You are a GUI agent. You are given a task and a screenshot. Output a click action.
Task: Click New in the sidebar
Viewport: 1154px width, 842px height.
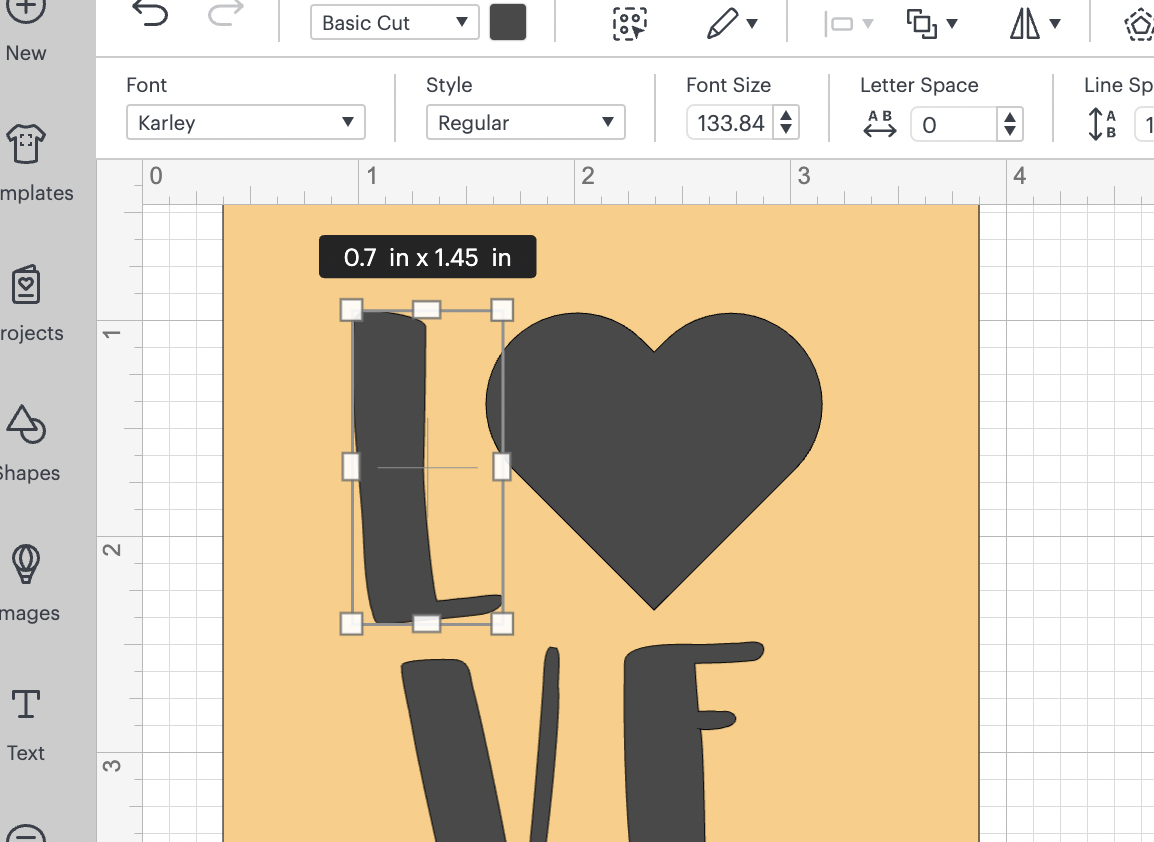pyautogui.click(x=26, y=30)
